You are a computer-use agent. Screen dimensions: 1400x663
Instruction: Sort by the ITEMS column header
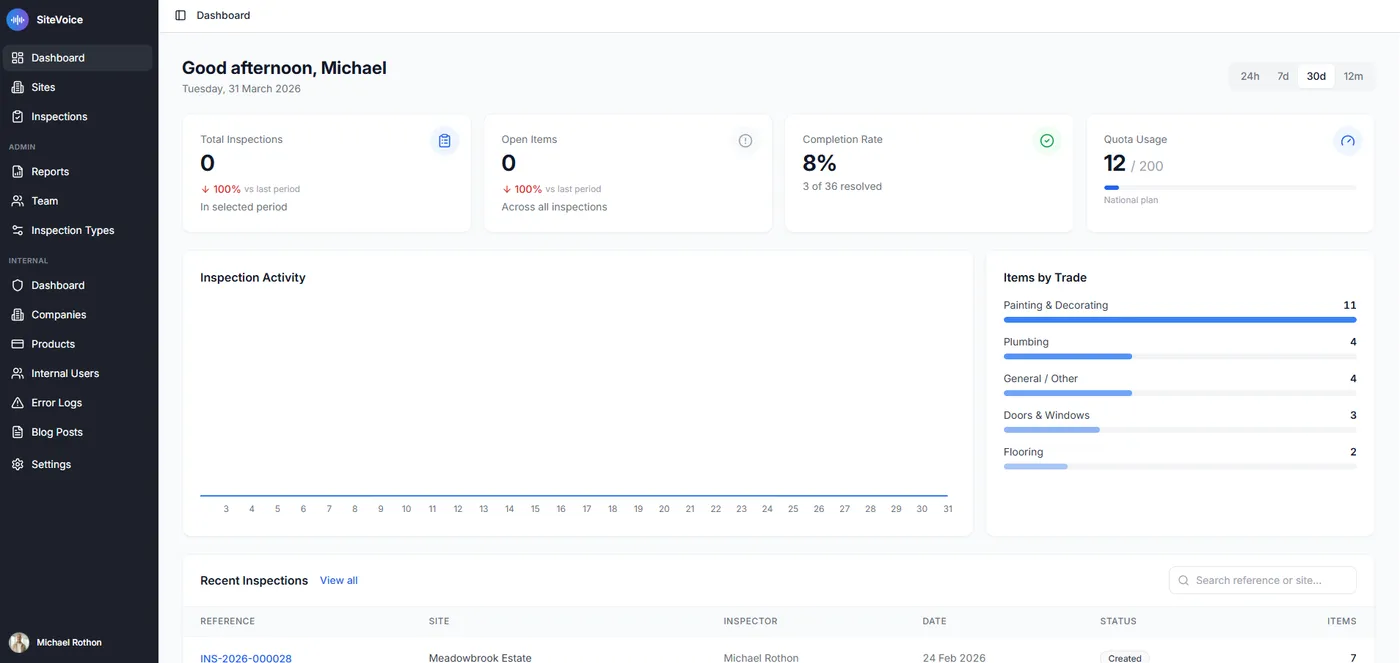tap(1342, 621)
